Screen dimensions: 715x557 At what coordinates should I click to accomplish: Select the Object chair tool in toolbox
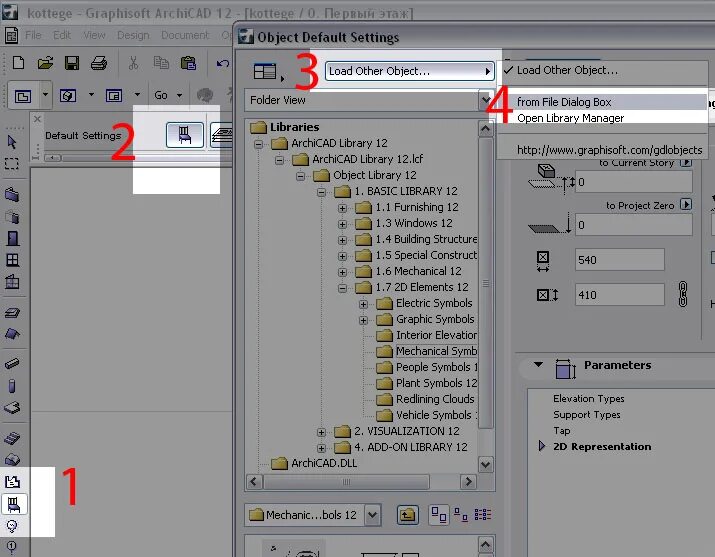[14, 505]
